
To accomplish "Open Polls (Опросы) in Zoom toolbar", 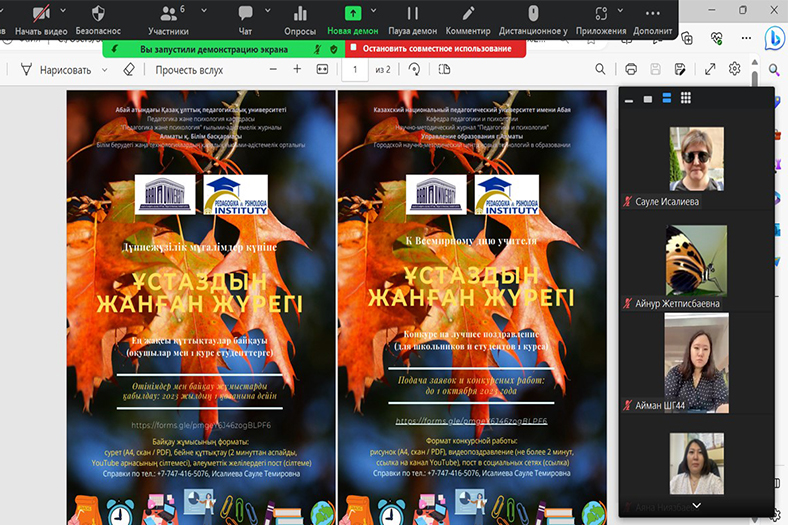I will click(x=300, y=20).
